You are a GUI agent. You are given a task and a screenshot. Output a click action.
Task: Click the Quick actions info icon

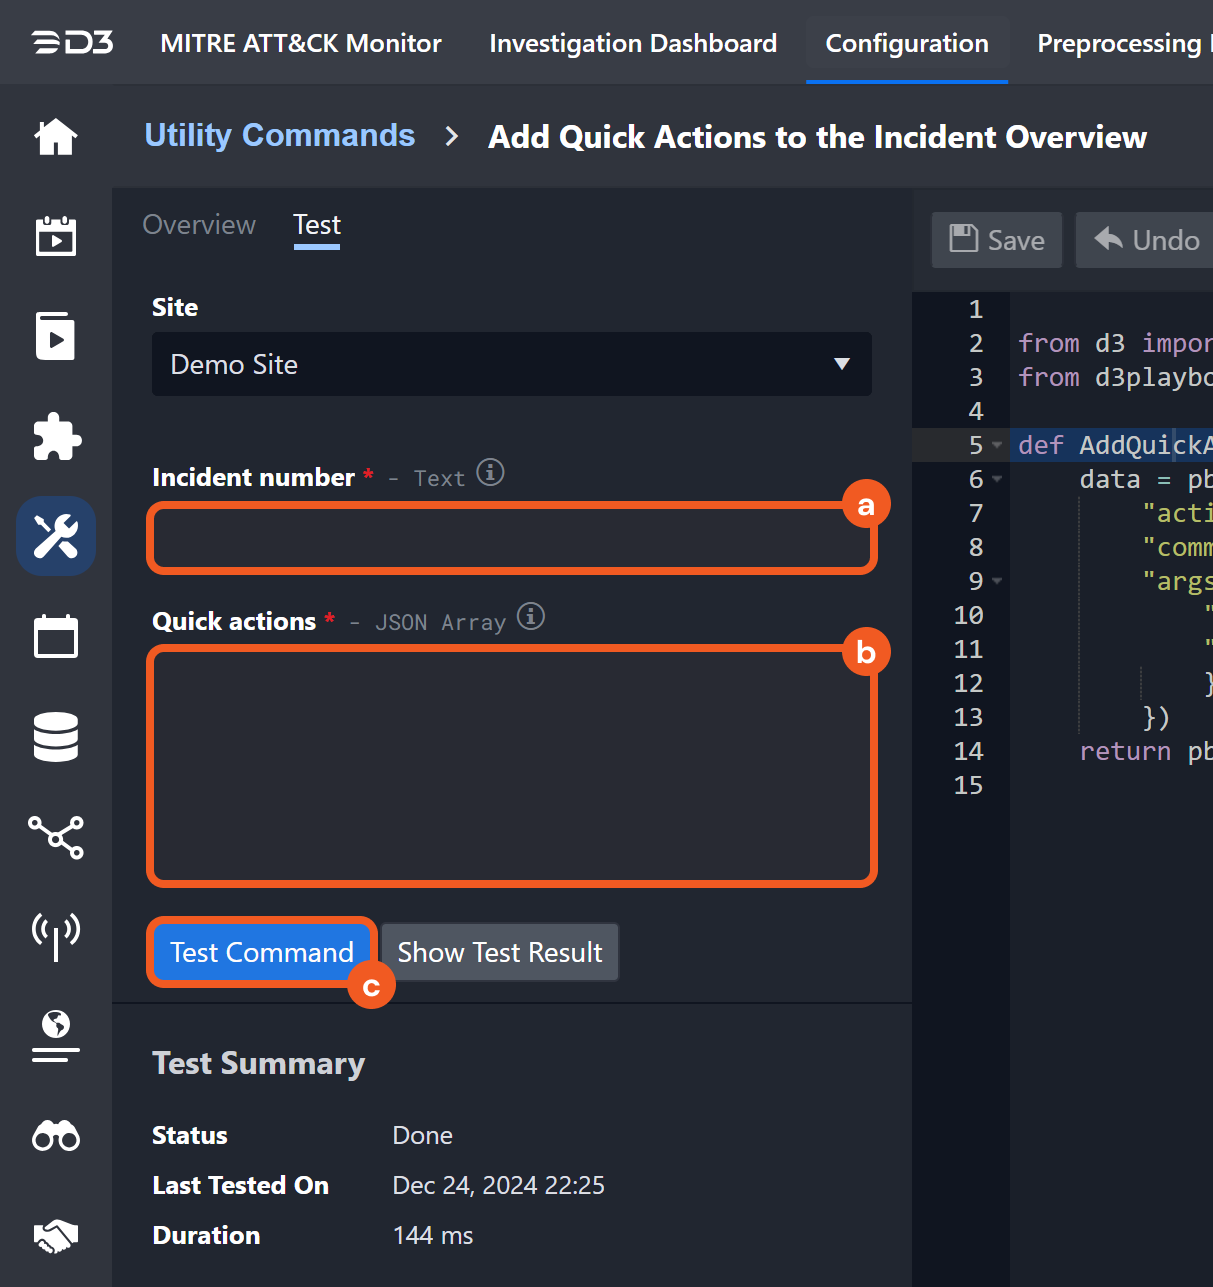[531, 616]
